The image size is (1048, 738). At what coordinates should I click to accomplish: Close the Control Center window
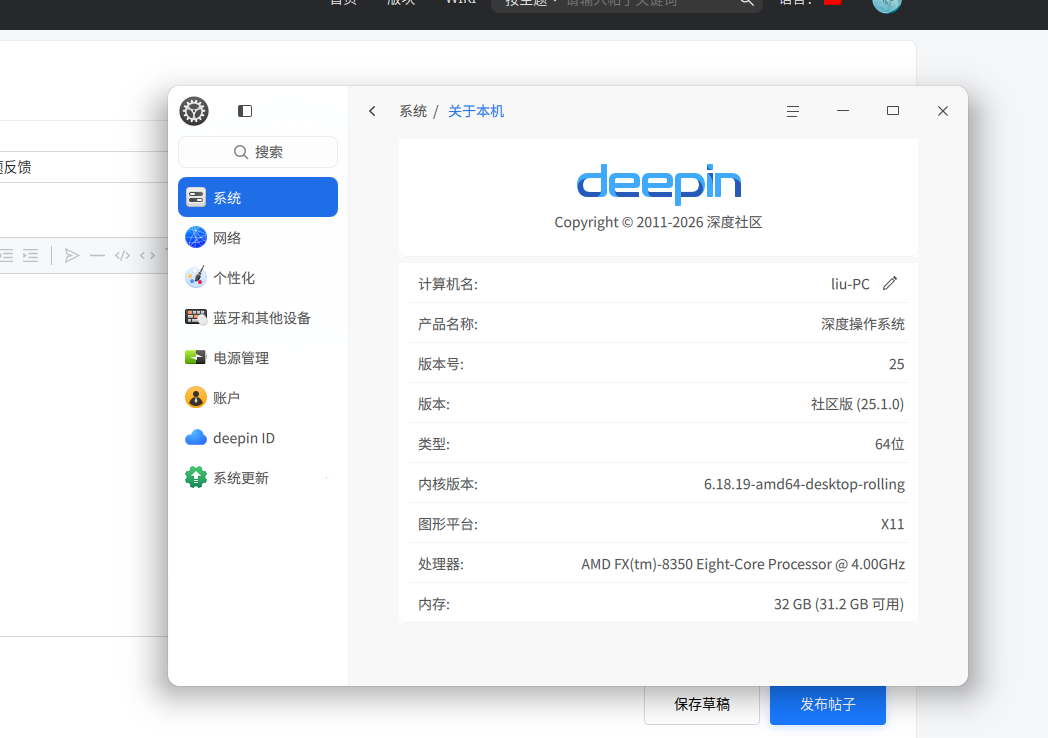(x=942, y=111)
